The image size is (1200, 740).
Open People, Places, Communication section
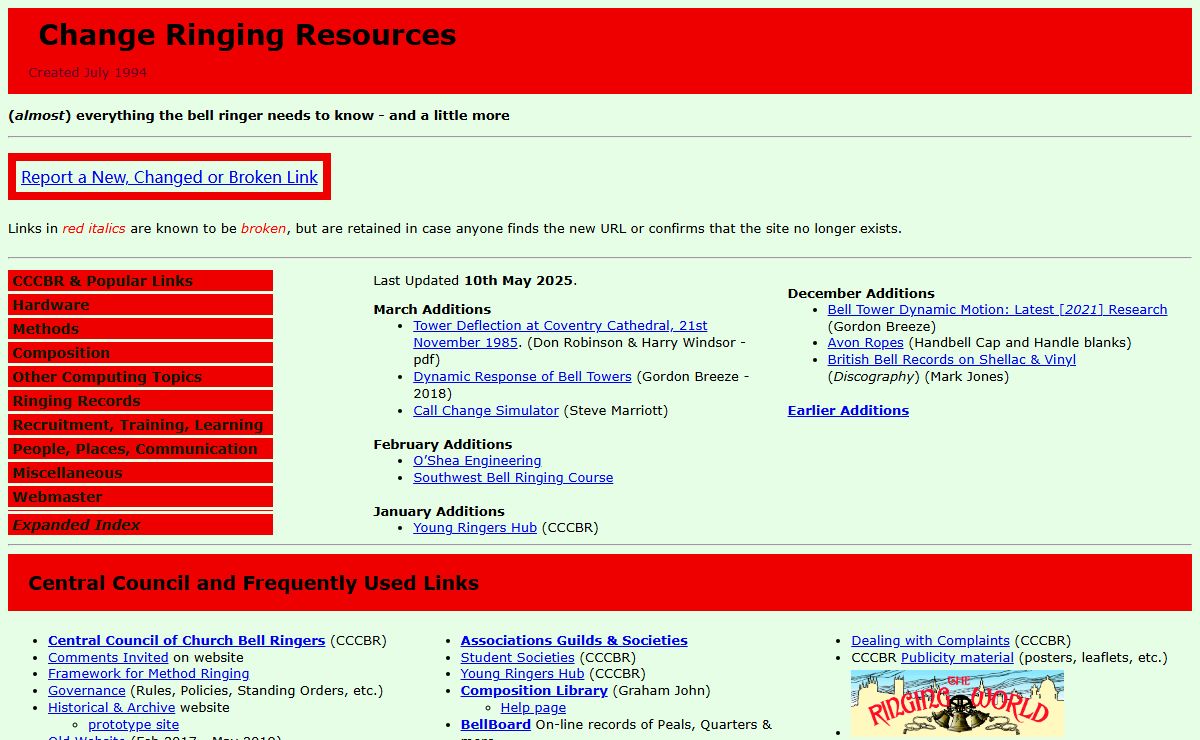coord(140,449)
